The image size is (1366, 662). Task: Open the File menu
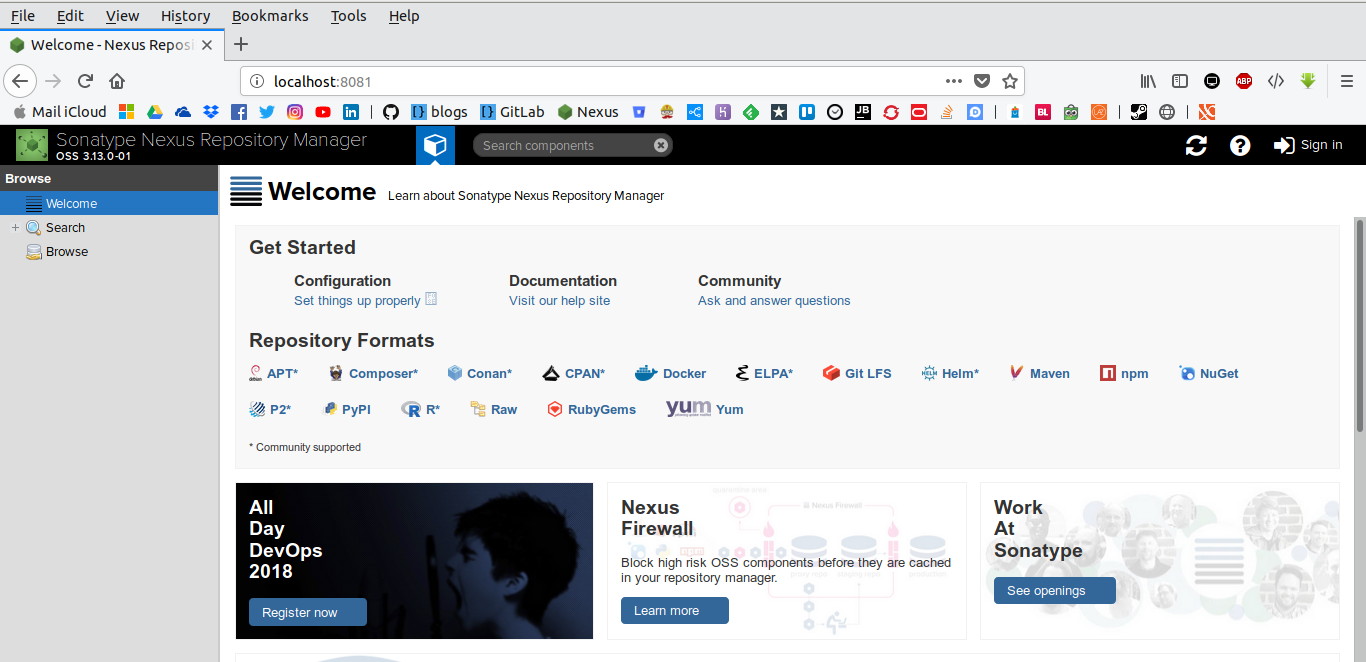pyautogui.click(x=22, y=16)
